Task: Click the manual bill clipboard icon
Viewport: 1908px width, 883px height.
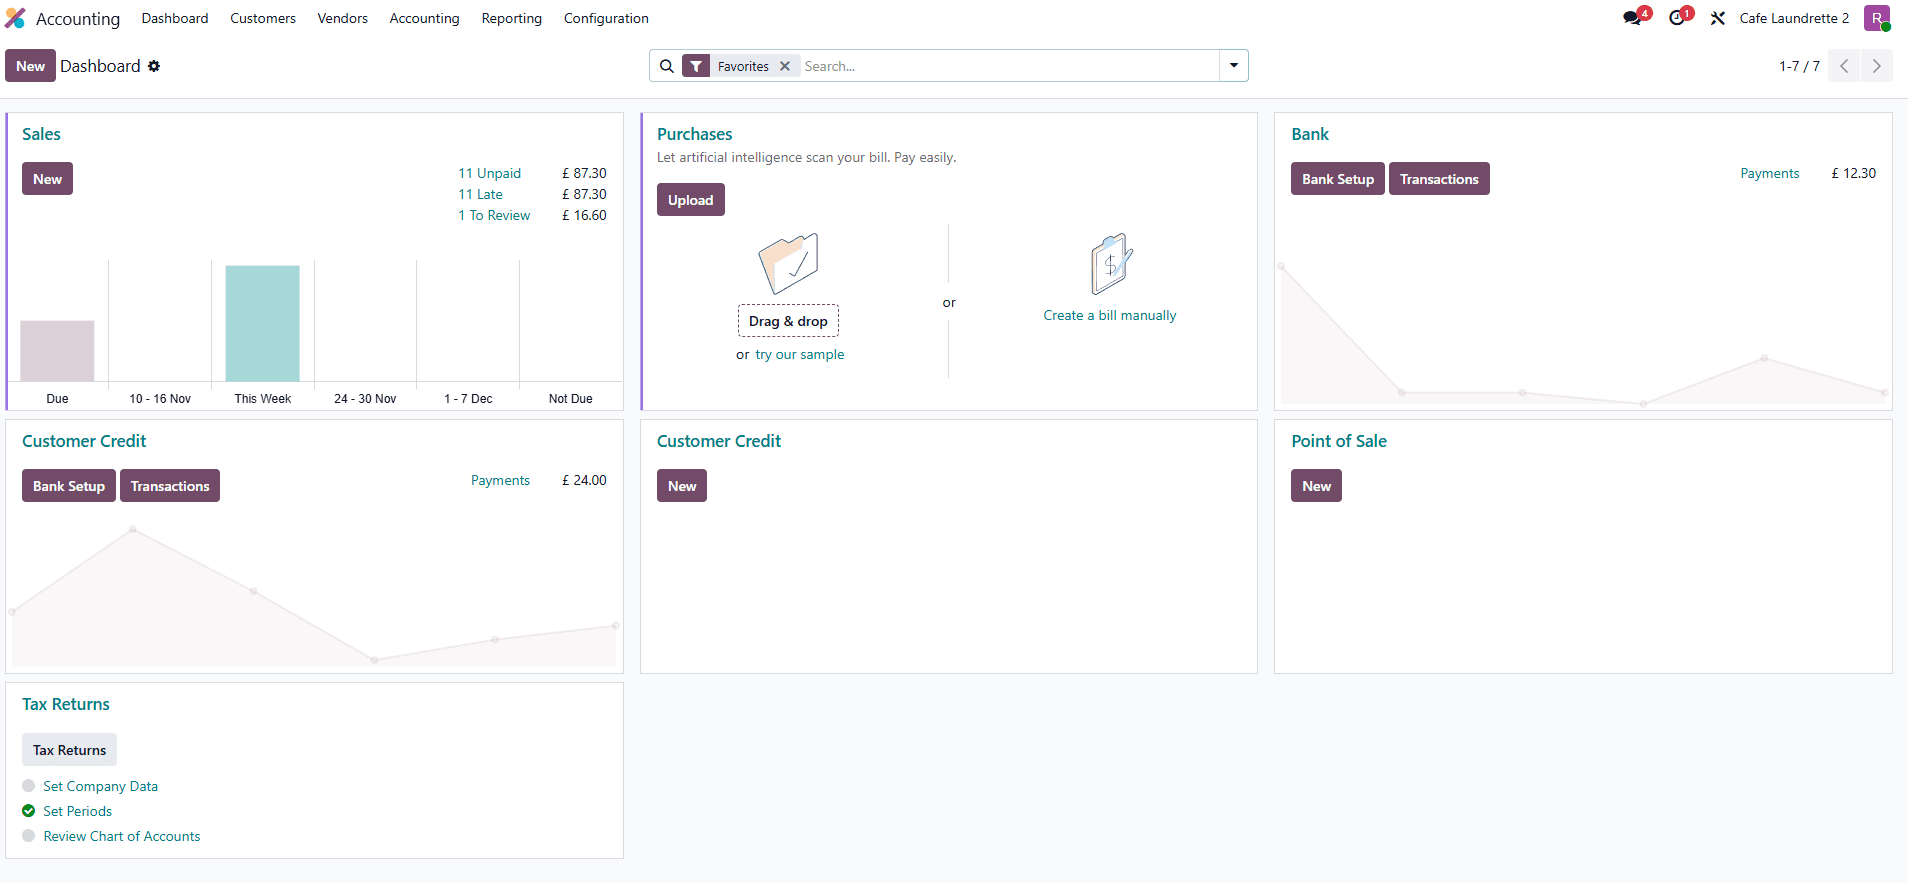Action: point(1111,263)
